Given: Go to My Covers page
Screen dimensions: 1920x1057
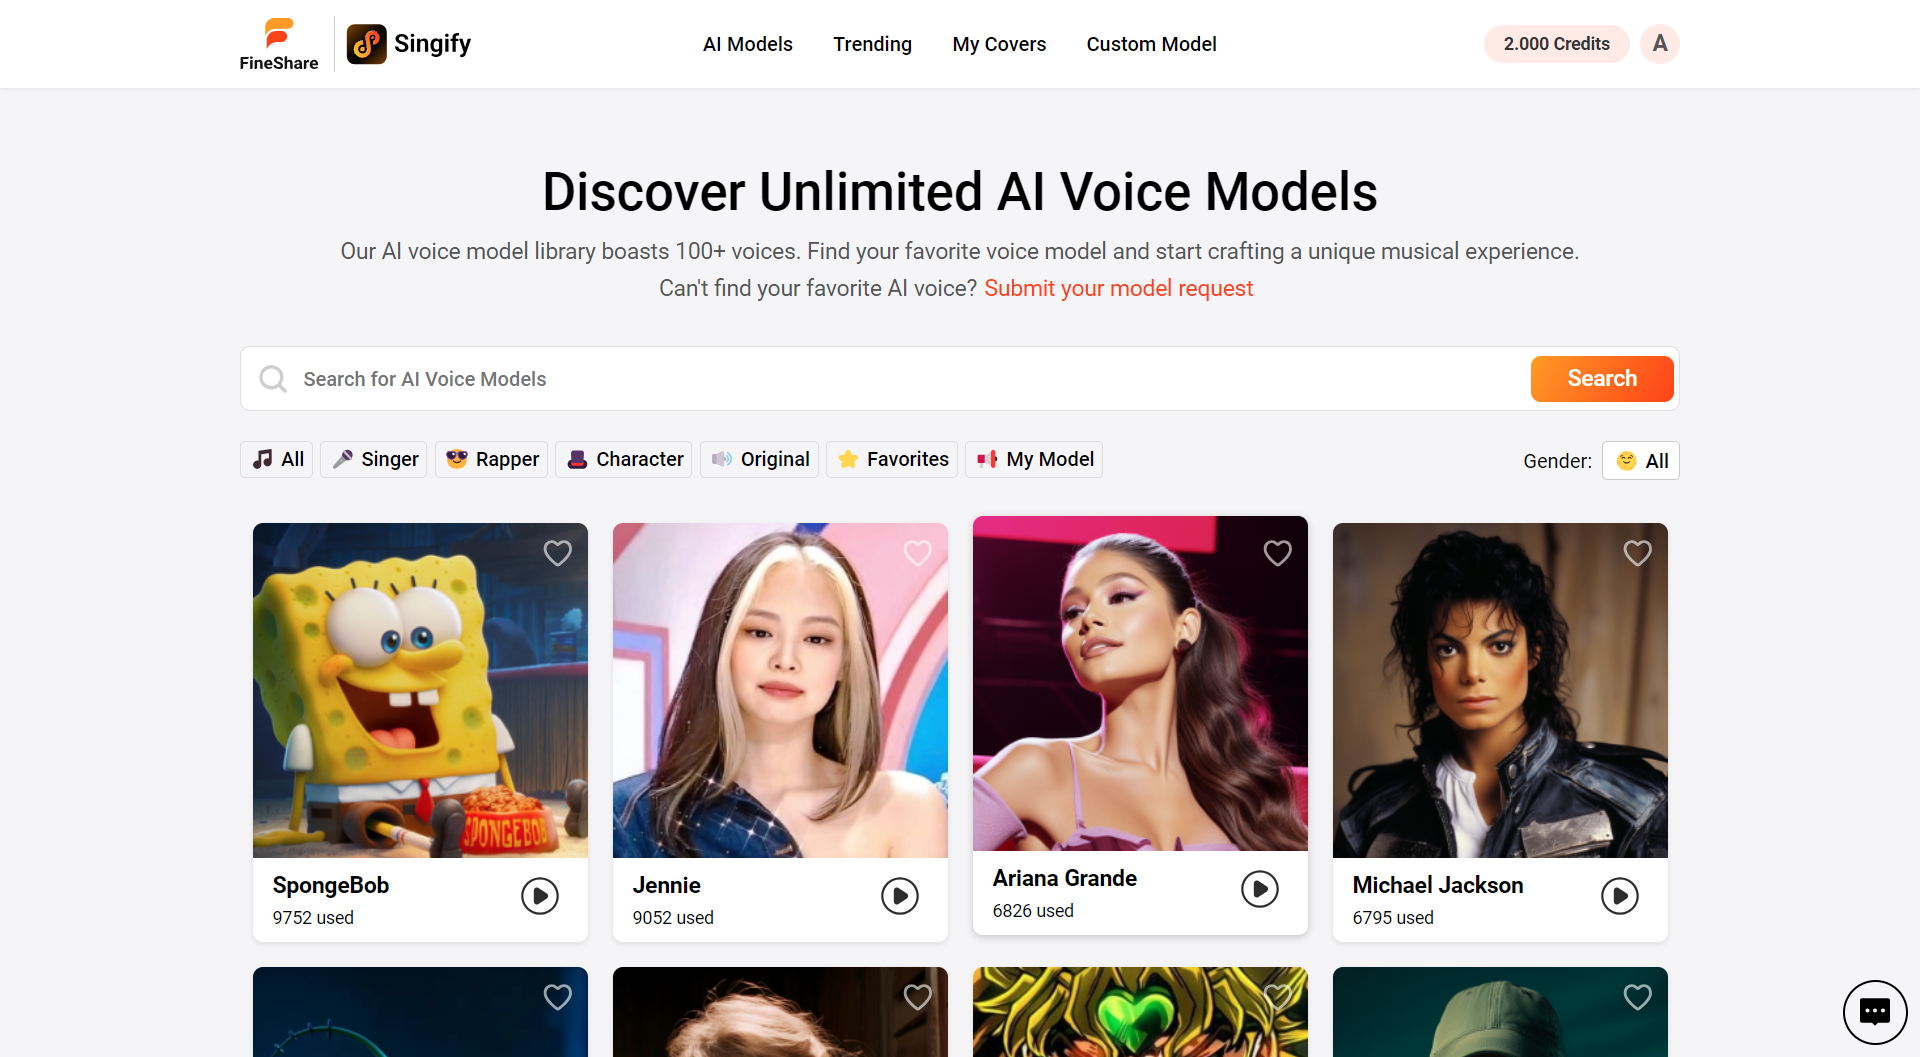Looking at the screenshot, I should click(x=999, y=44).
